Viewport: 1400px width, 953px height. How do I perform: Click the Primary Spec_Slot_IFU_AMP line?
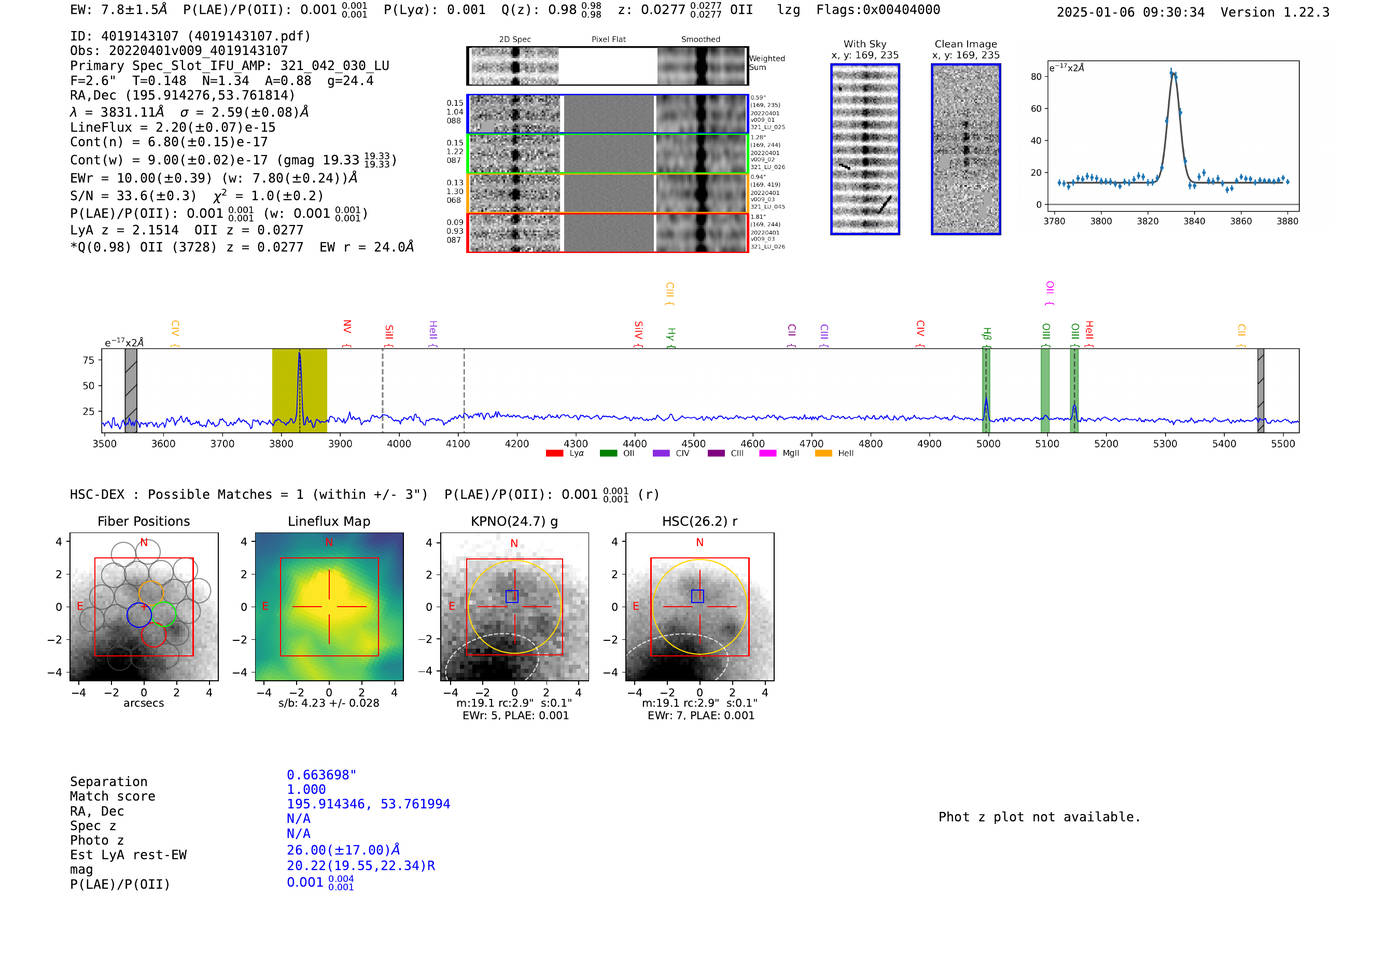[230, 65]
